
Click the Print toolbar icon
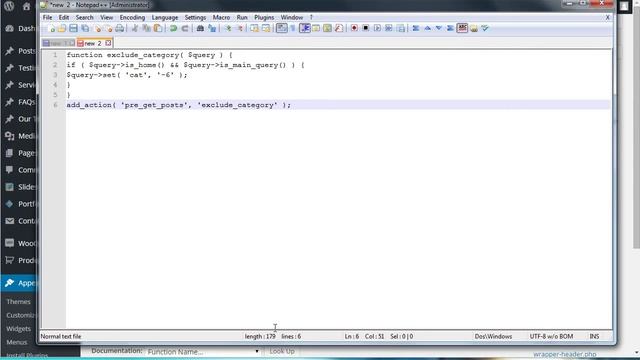pos(120,28)
